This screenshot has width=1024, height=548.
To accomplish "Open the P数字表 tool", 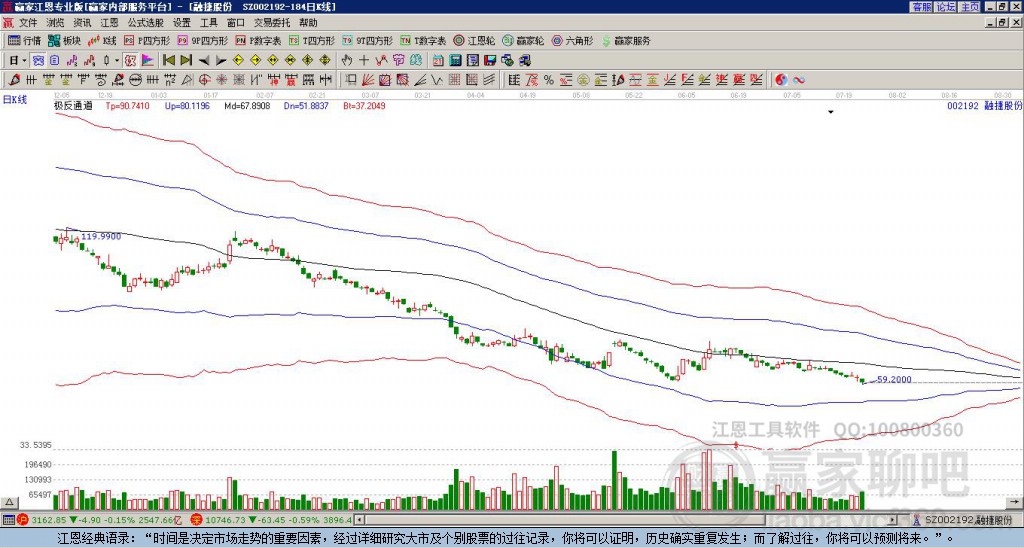I will 258,40.
